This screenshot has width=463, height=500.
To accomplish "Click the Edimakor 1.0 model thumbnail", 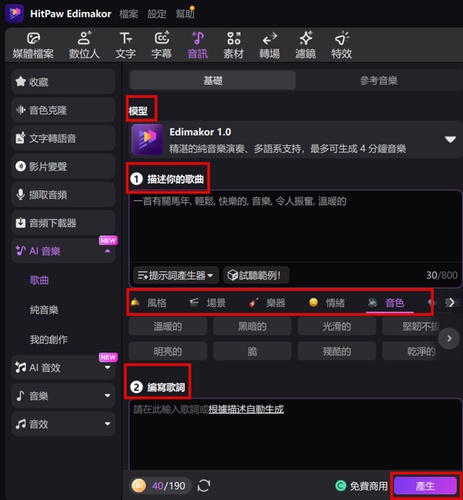I will 147,140.
